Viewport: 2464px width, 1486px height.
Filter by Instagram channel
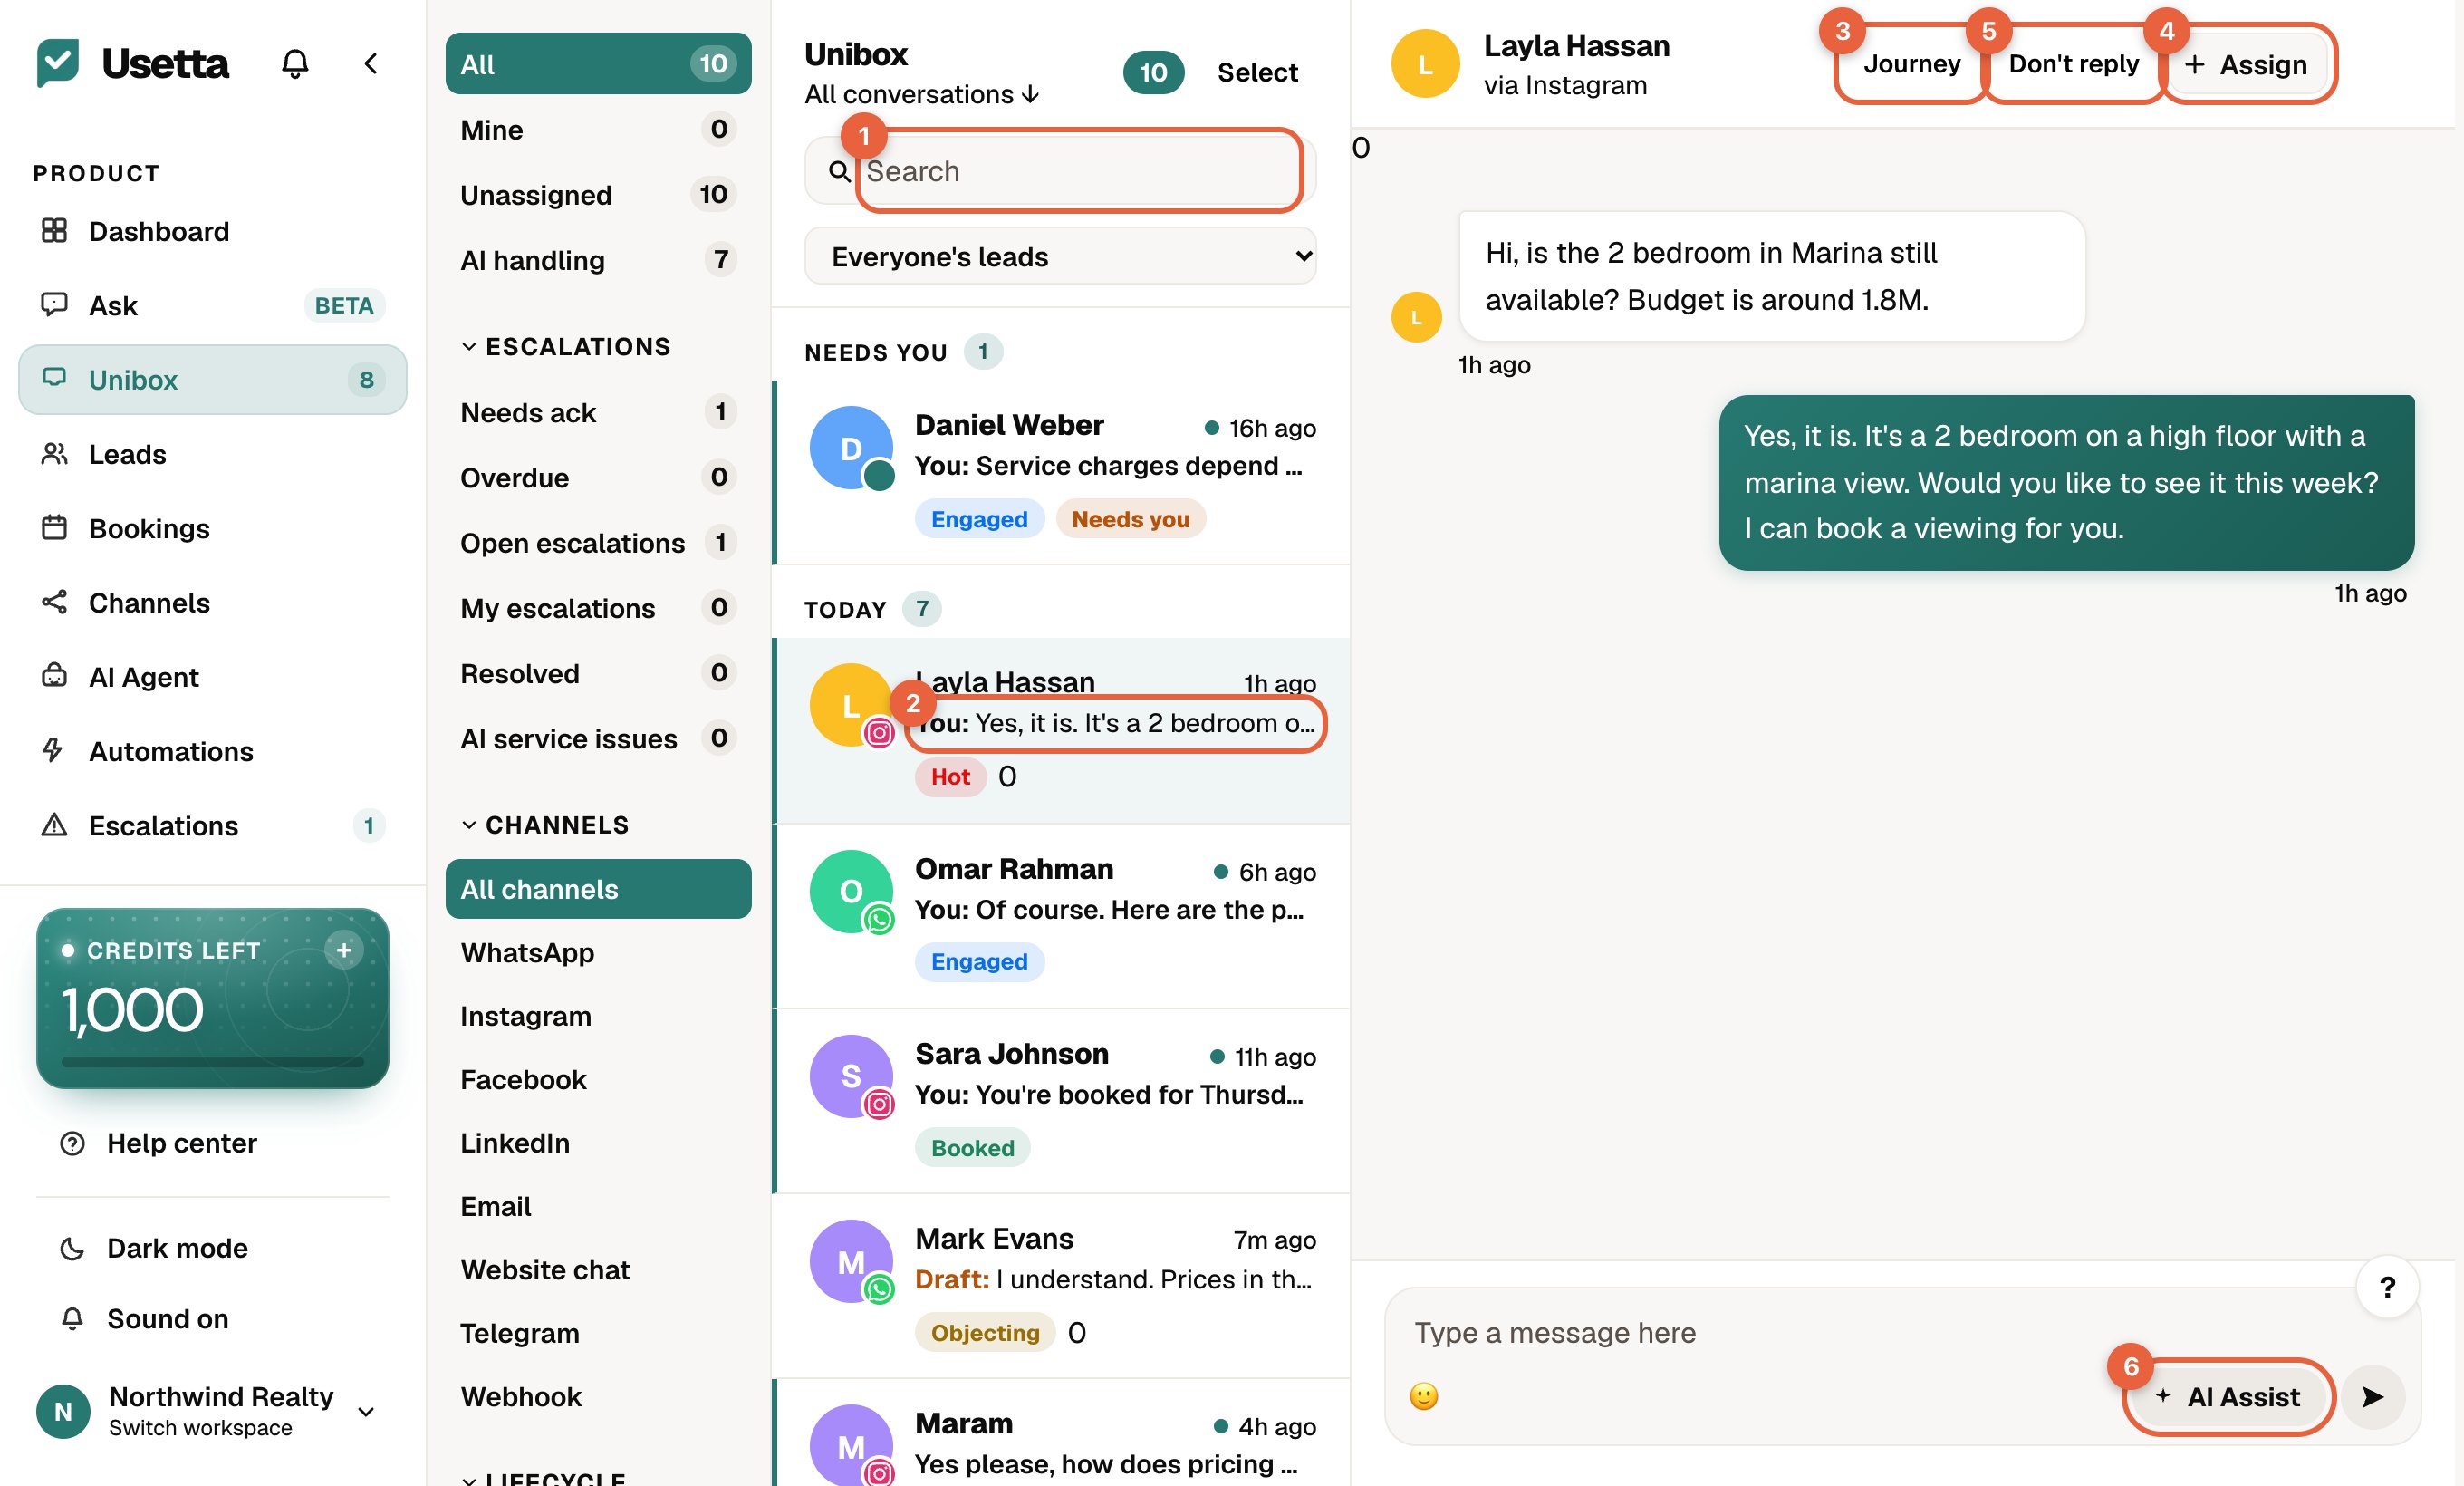[598, 1016]
